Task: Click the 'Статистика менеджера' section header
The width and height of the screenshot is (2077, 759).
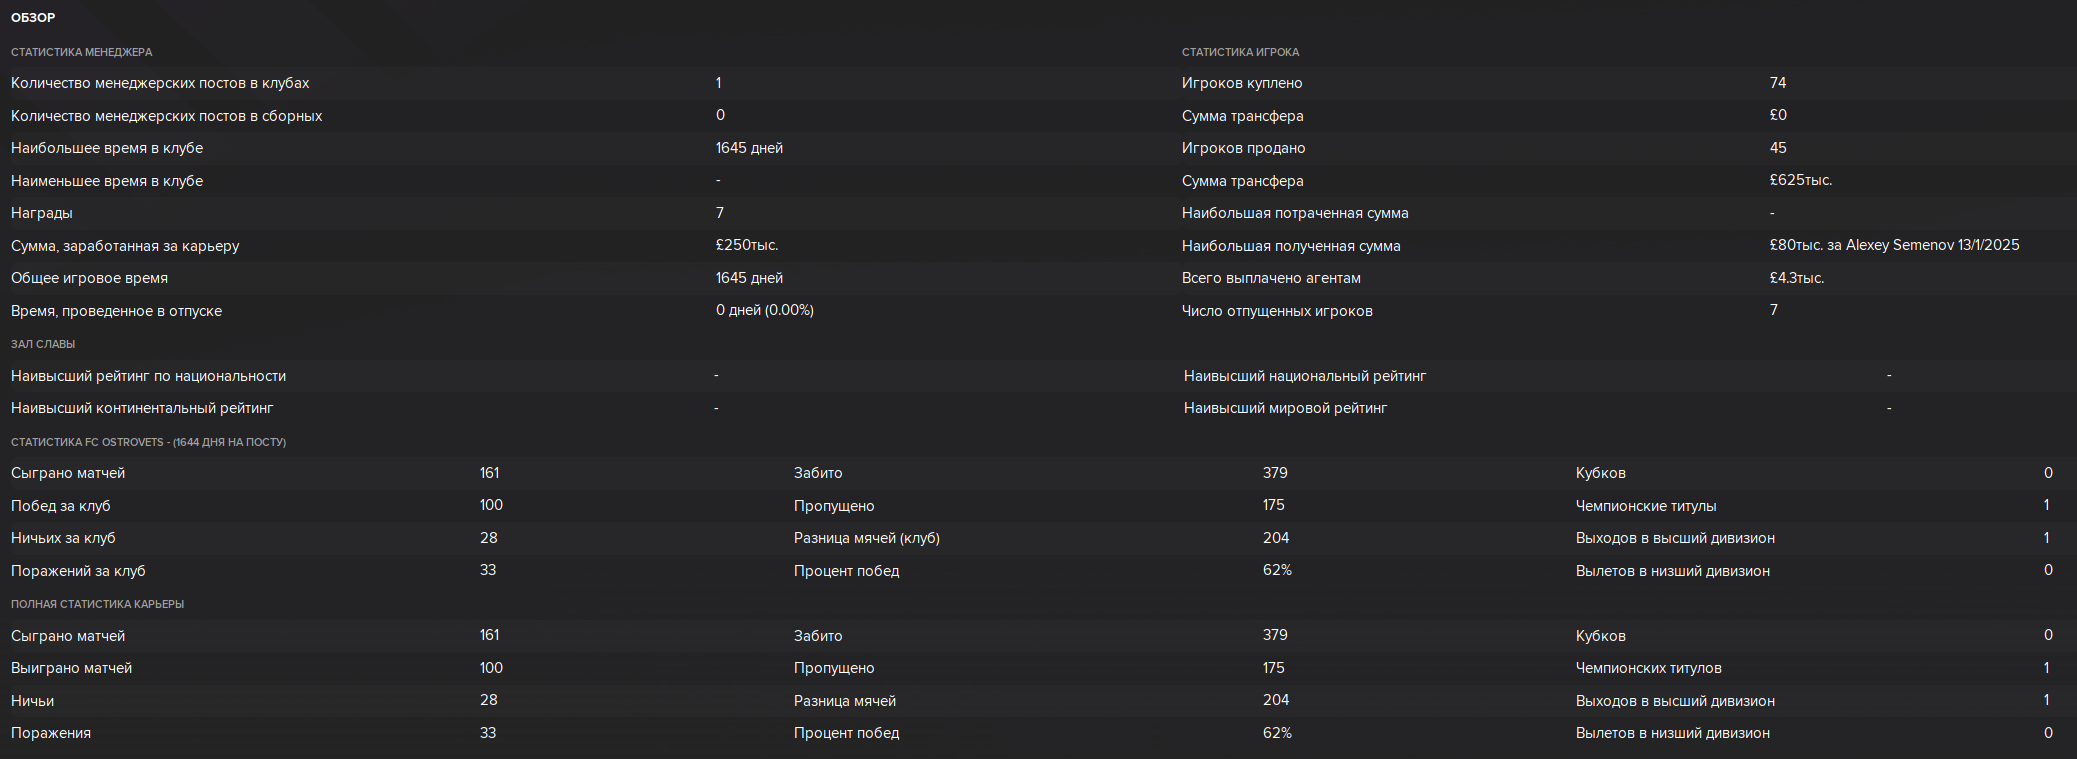Action: pyautogui.click(x=82, y=52)
